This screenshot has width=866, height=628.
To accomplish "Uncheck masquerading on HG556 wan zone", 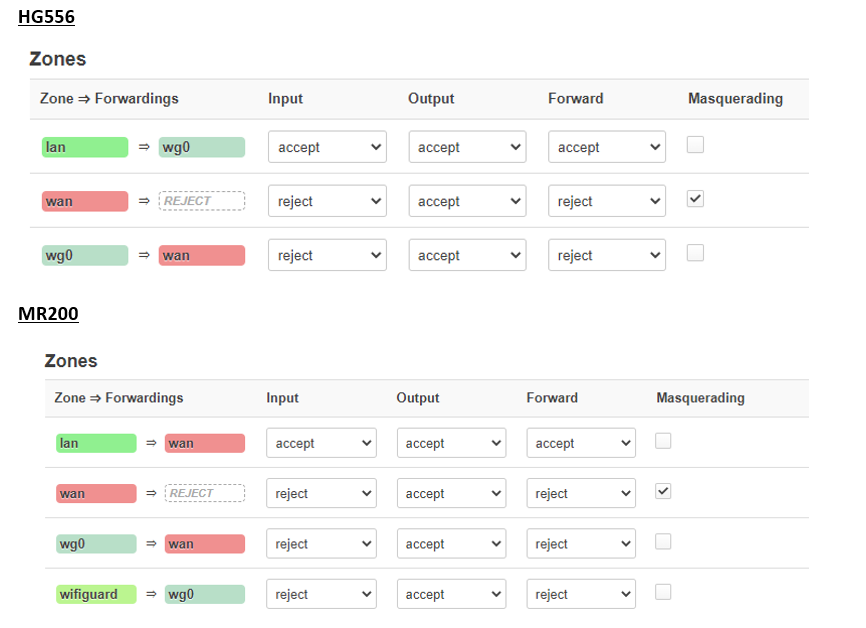I will [x=695, y=199].
